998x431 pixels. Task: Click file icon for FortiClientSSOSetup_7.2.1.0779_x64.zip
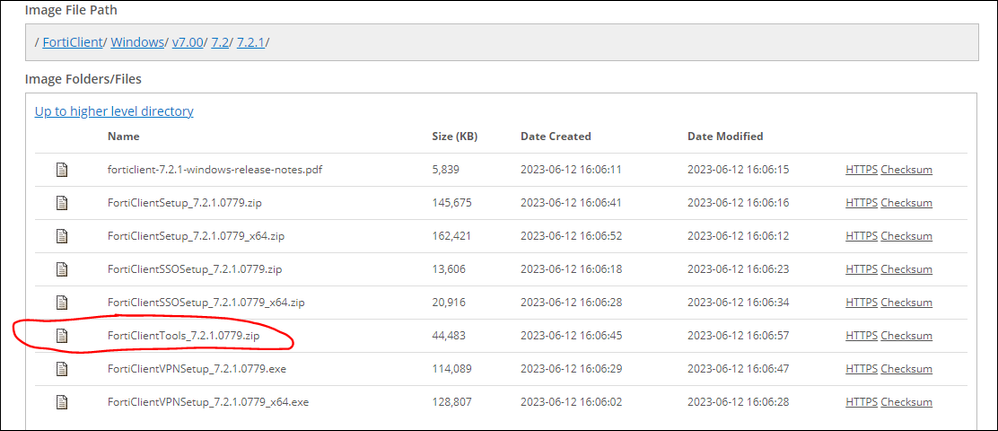click(x=62, y=302)
